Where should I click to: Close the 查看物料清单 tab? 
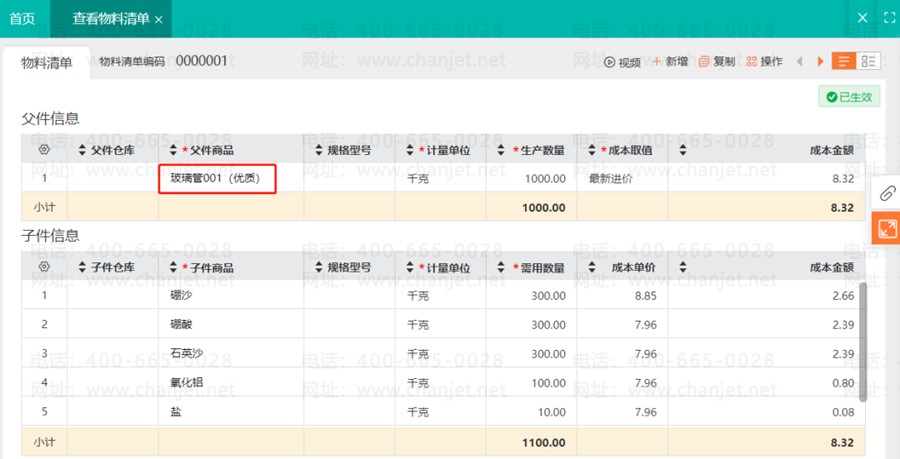(159, 20)
